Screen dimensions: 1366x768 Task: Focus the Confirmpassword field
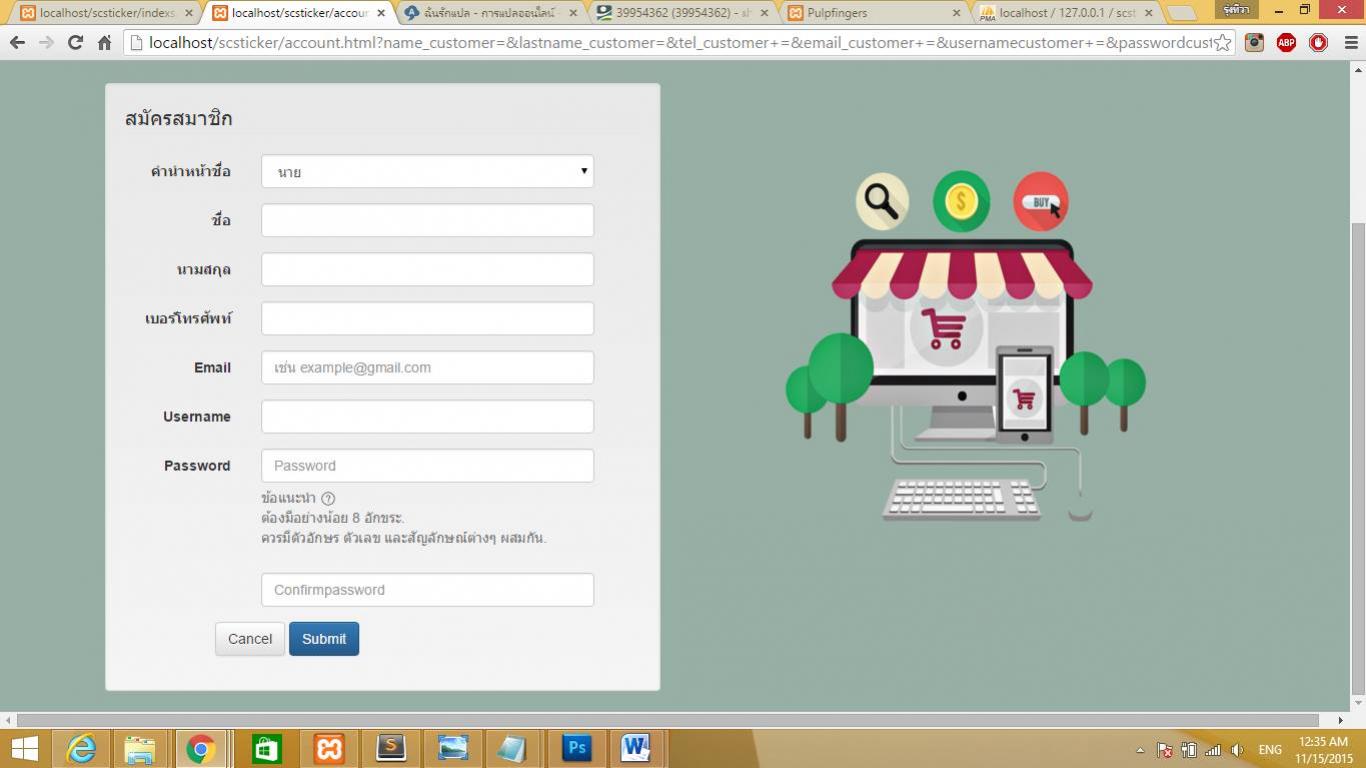427,590
